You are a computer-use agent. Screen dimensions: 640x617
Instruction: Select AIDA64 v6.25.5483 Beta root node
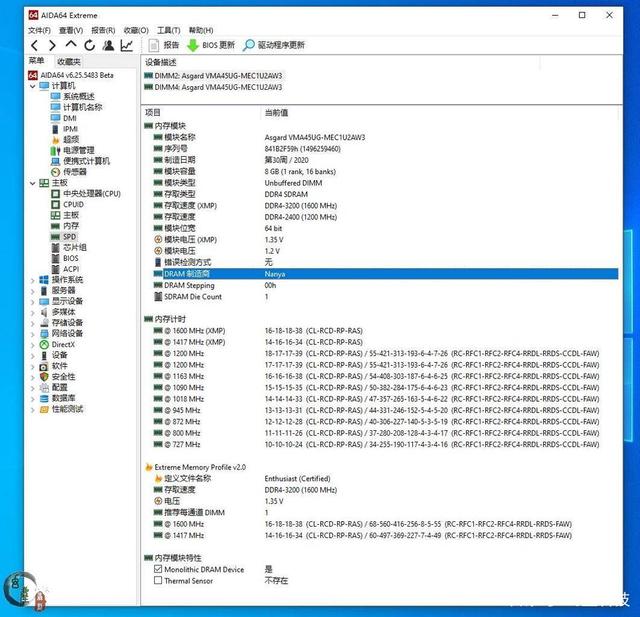[x=71, y=75]
